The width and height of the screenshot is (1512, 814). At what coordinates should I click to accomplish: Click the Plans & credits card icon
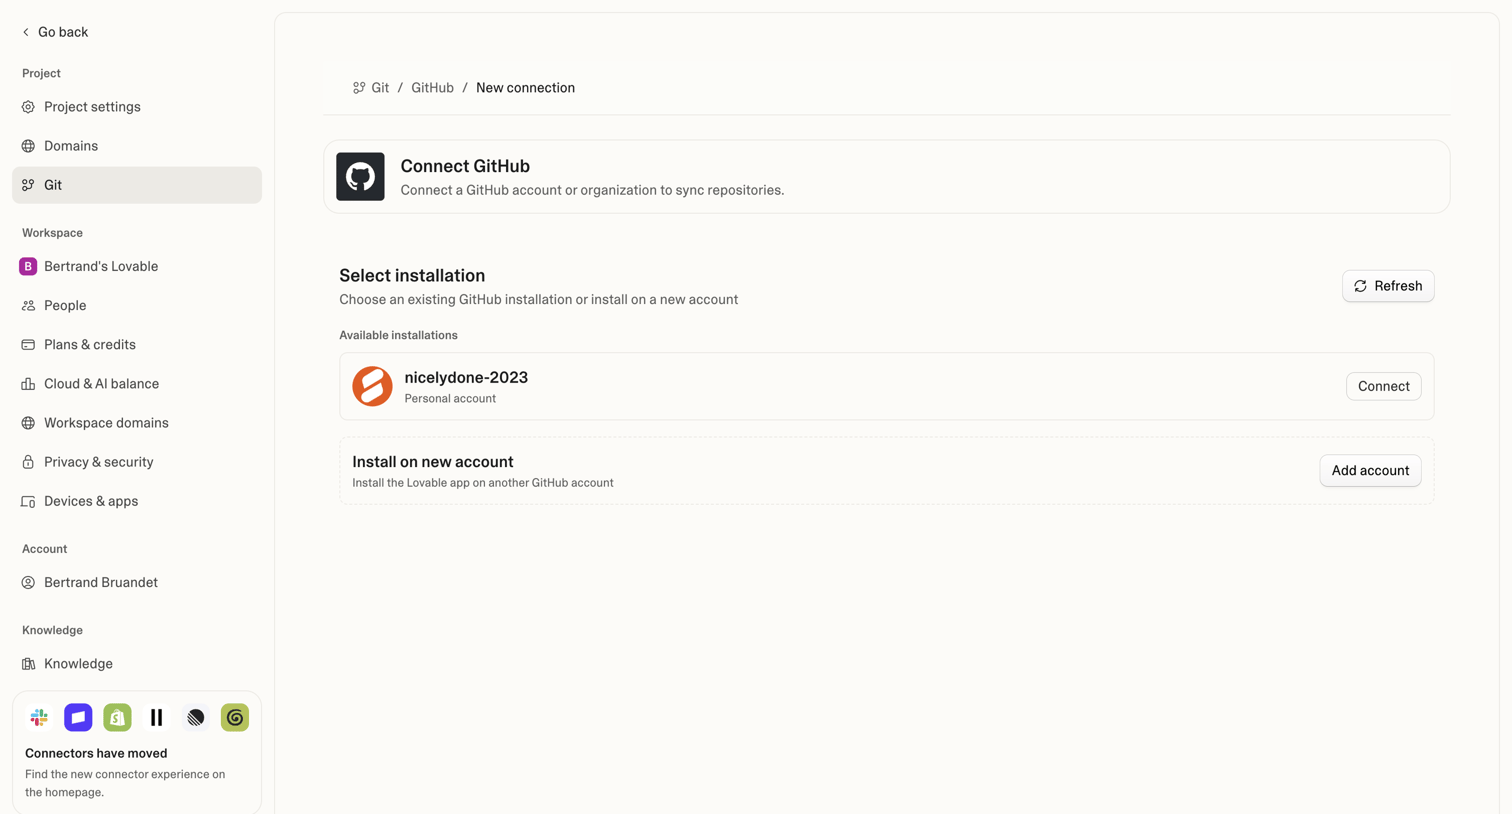pos(28,345)
